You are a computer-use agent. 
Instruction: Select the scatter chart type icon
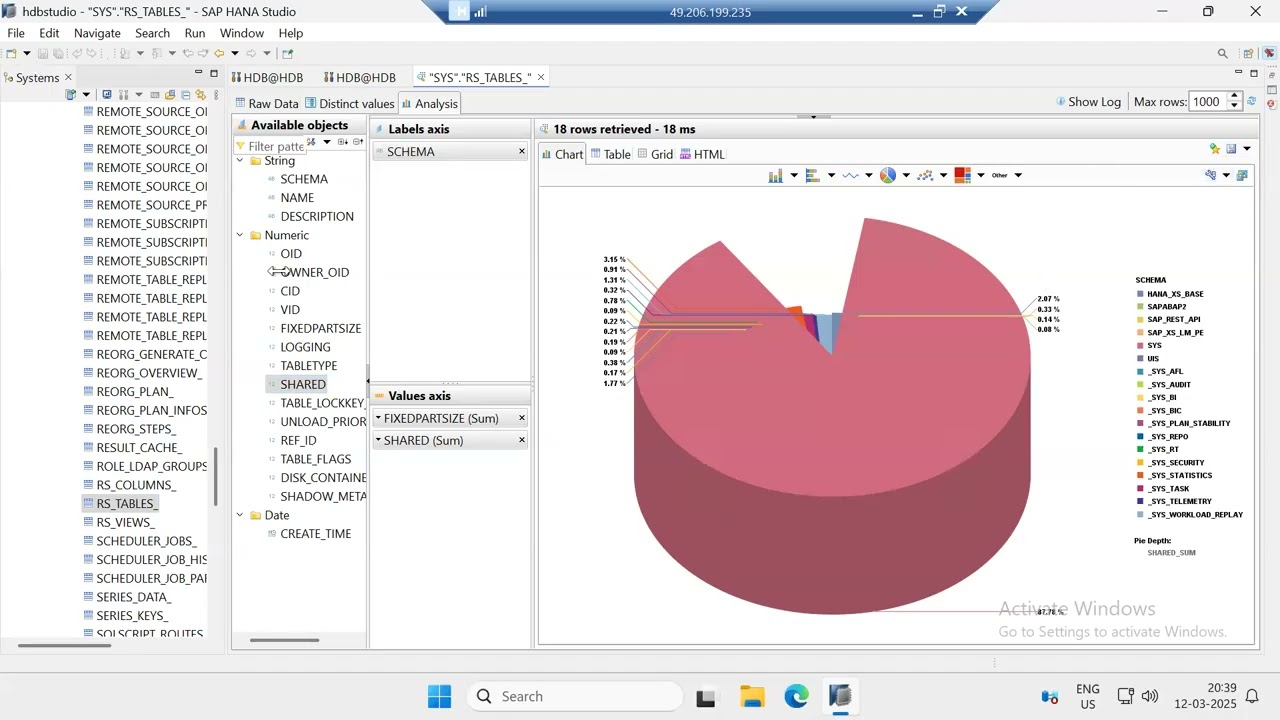tap(925, 175)
